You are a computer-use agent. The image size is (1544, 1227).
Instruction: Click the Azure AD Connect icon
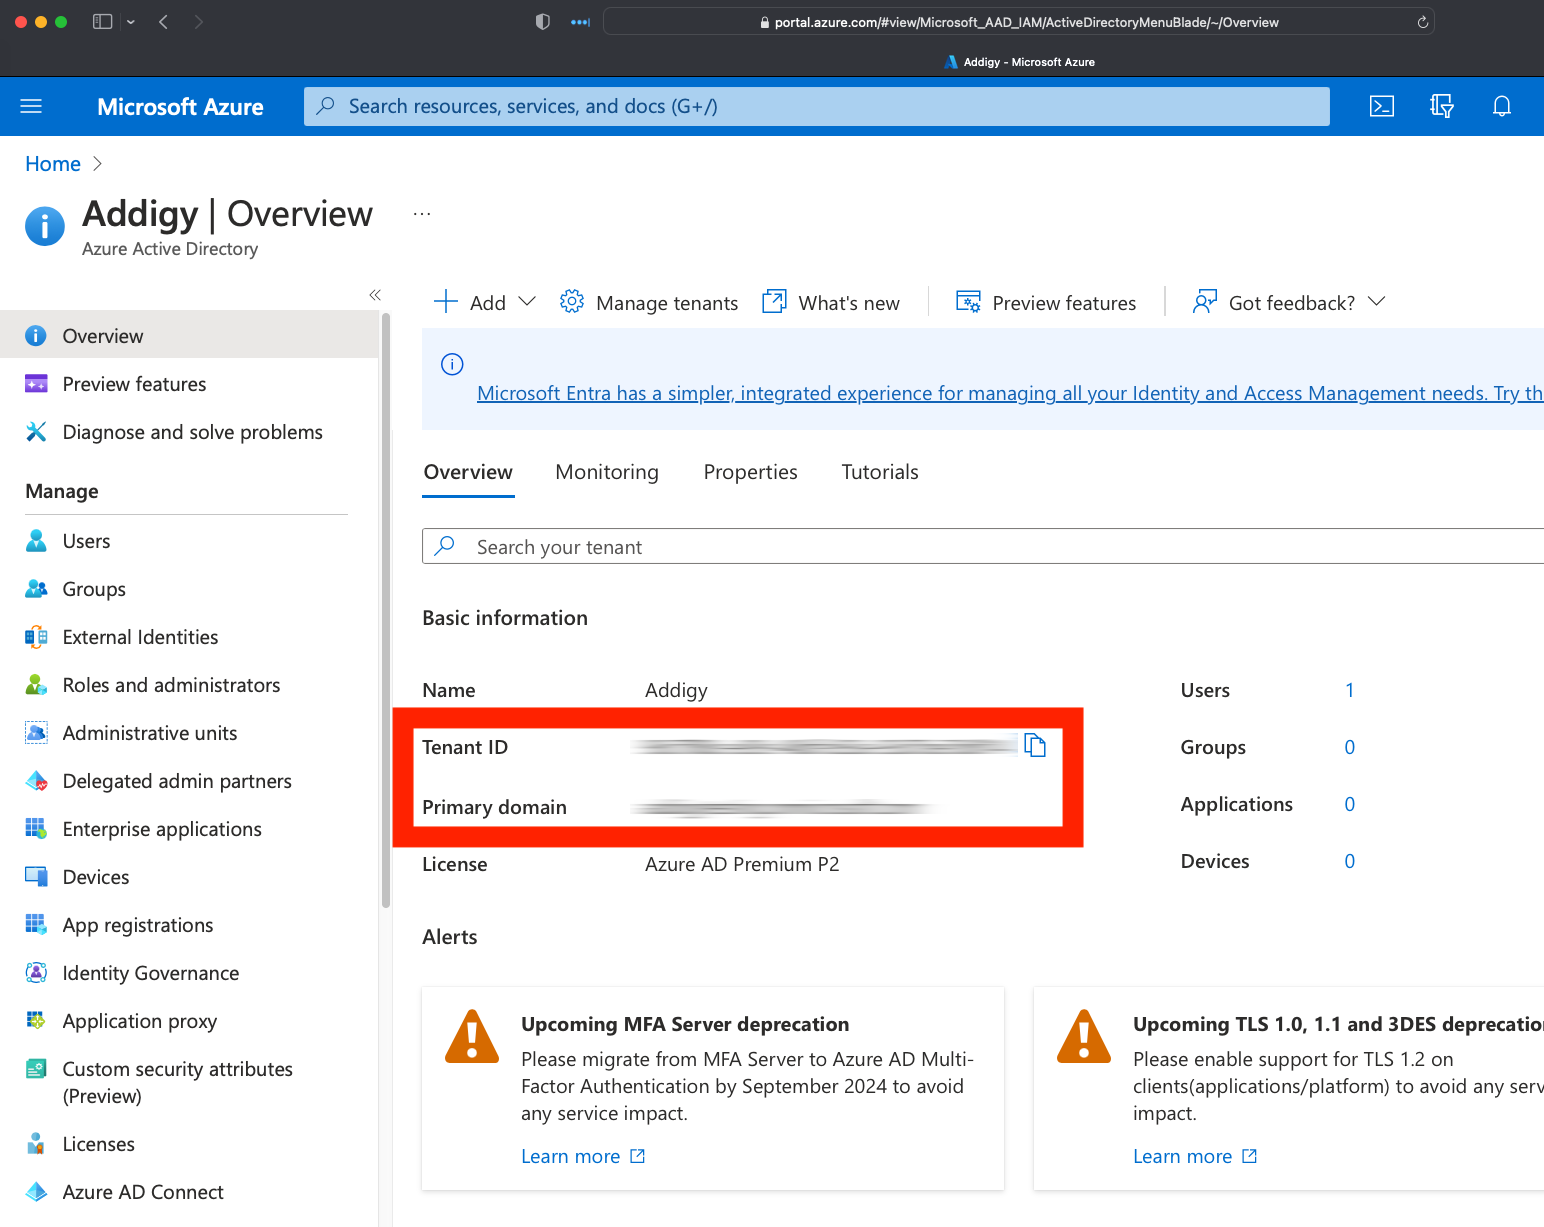(36, 1192)
